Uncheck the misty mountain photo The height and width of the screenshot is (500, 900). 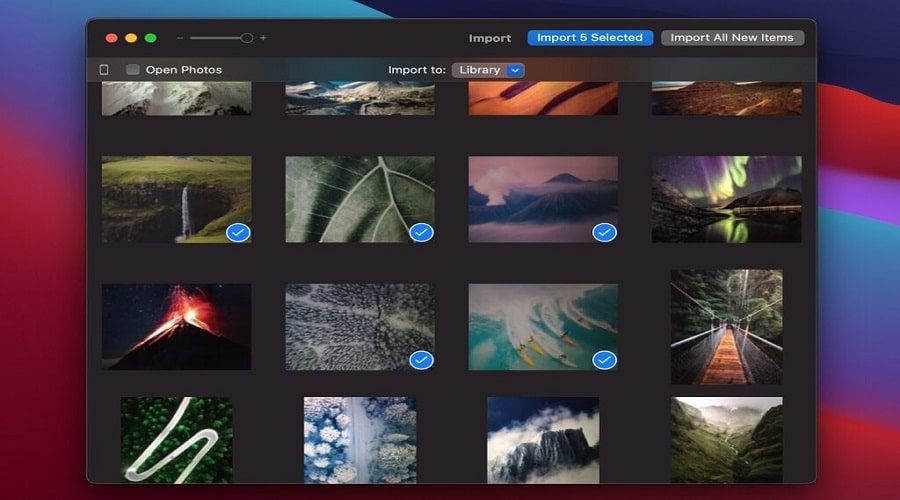click(x=604, y=232)
